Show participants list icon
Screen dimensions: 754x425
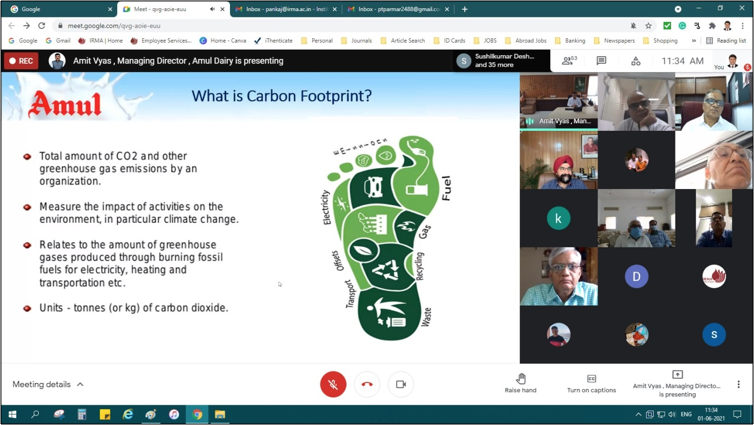coord(569,61)
